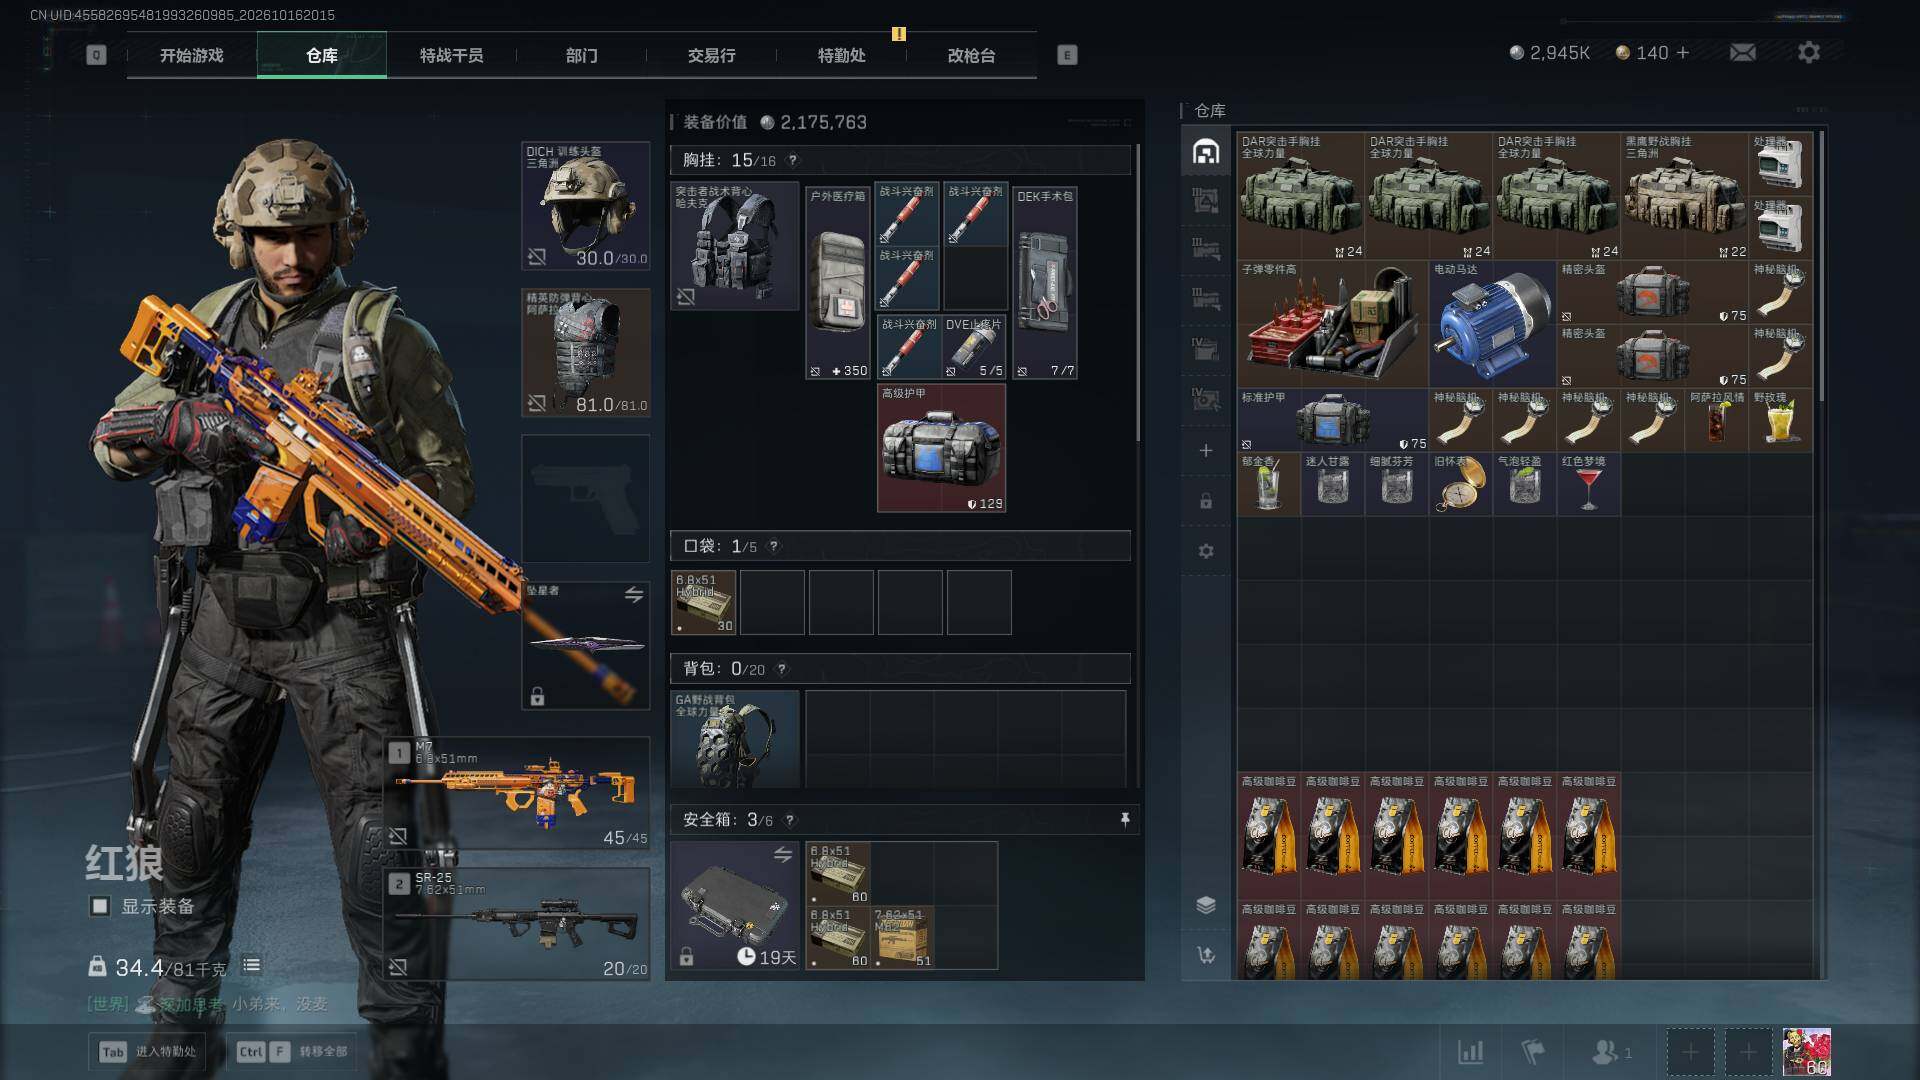
Task: Click the stack layers sort icon
Action: (x=1206, y=905)
